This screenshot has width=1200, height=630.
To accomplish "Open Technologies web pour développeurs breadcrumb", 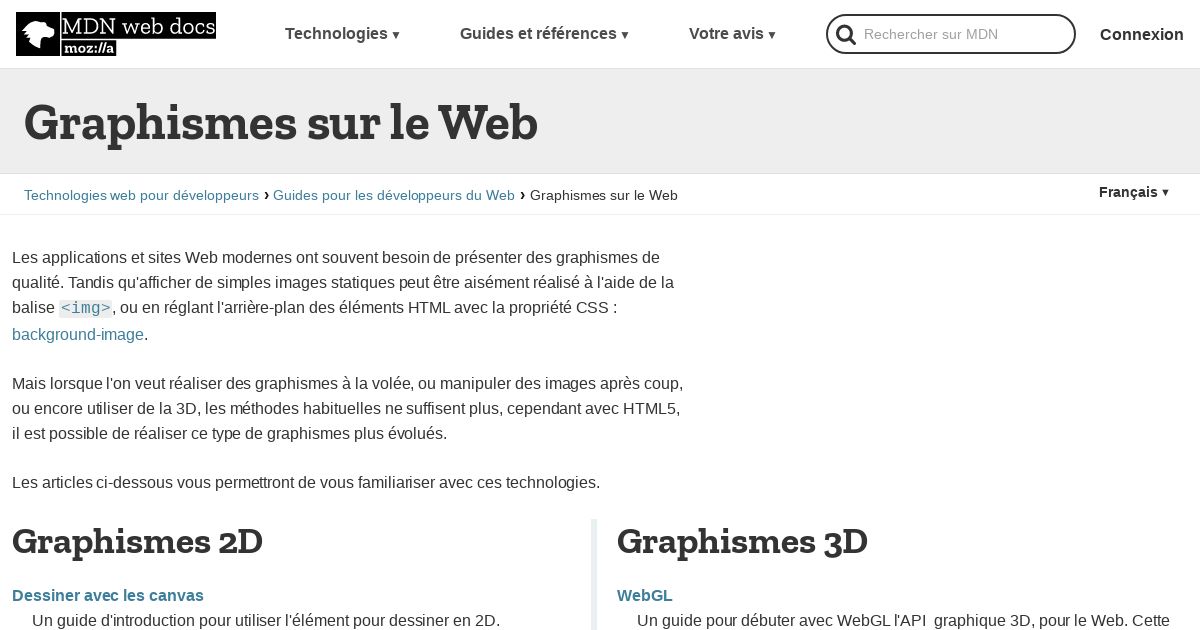I will click(141, 195).
